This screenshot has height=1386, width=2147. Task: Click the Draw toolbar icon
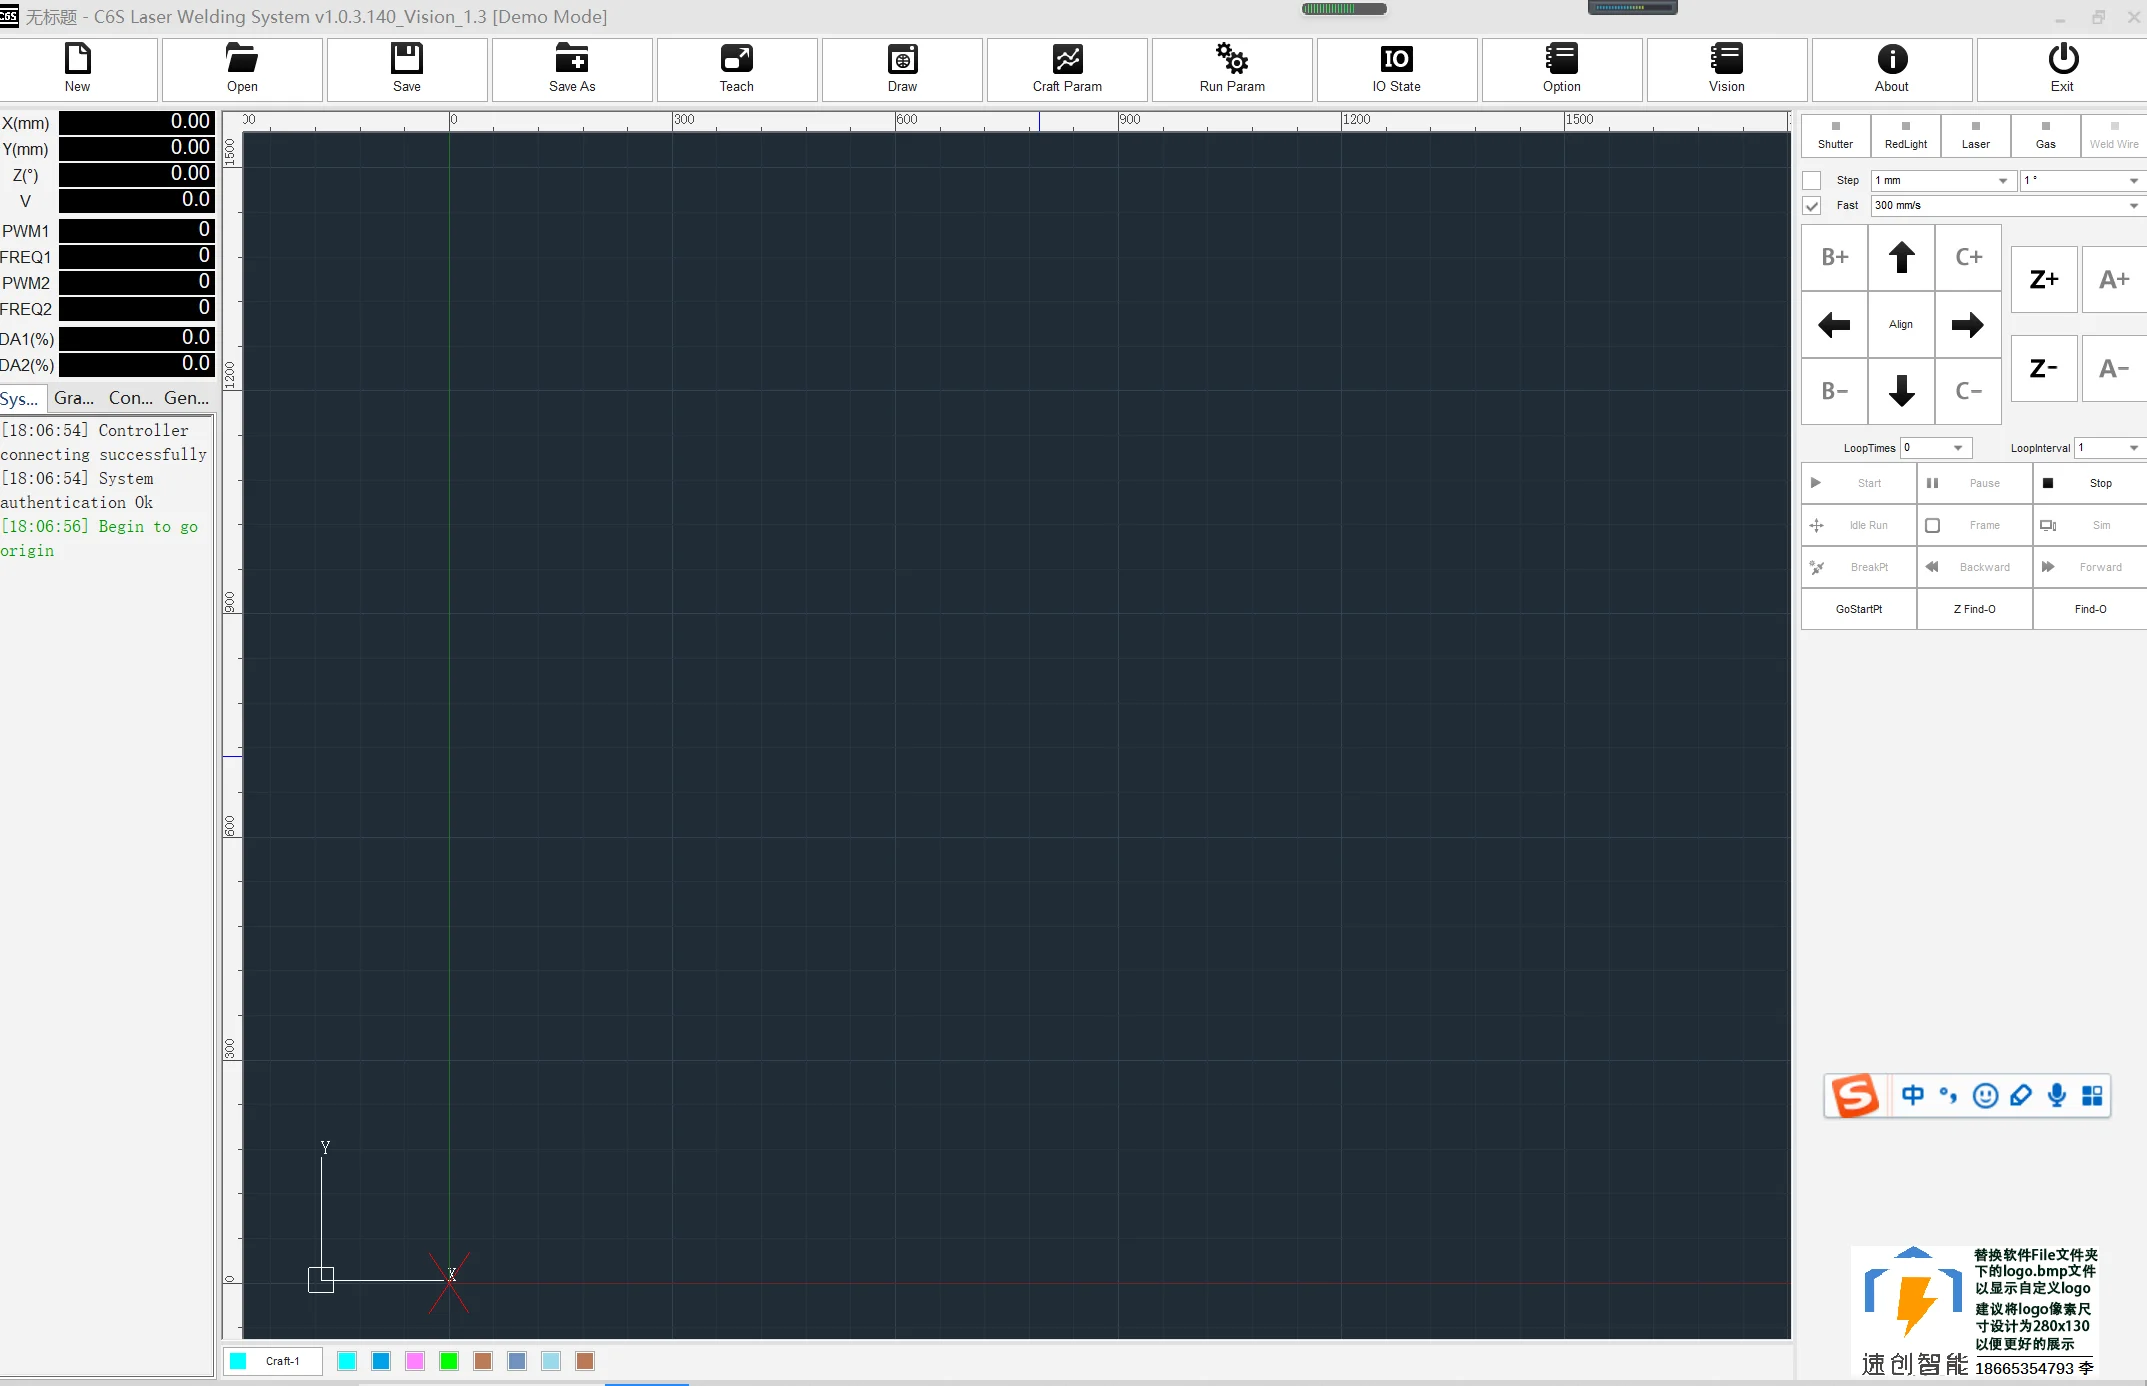(x=901, y=68)
